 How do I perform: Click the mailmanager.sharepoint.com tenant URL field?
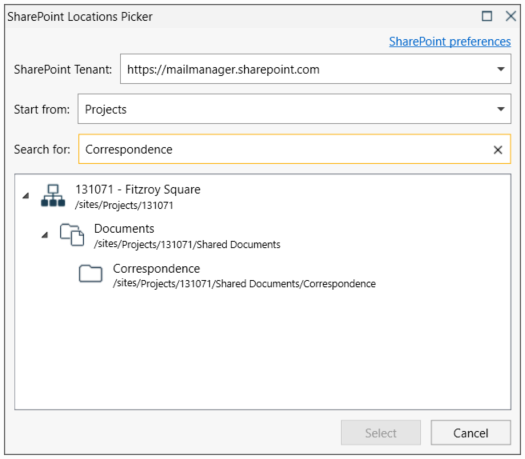(x=316, y=69)
